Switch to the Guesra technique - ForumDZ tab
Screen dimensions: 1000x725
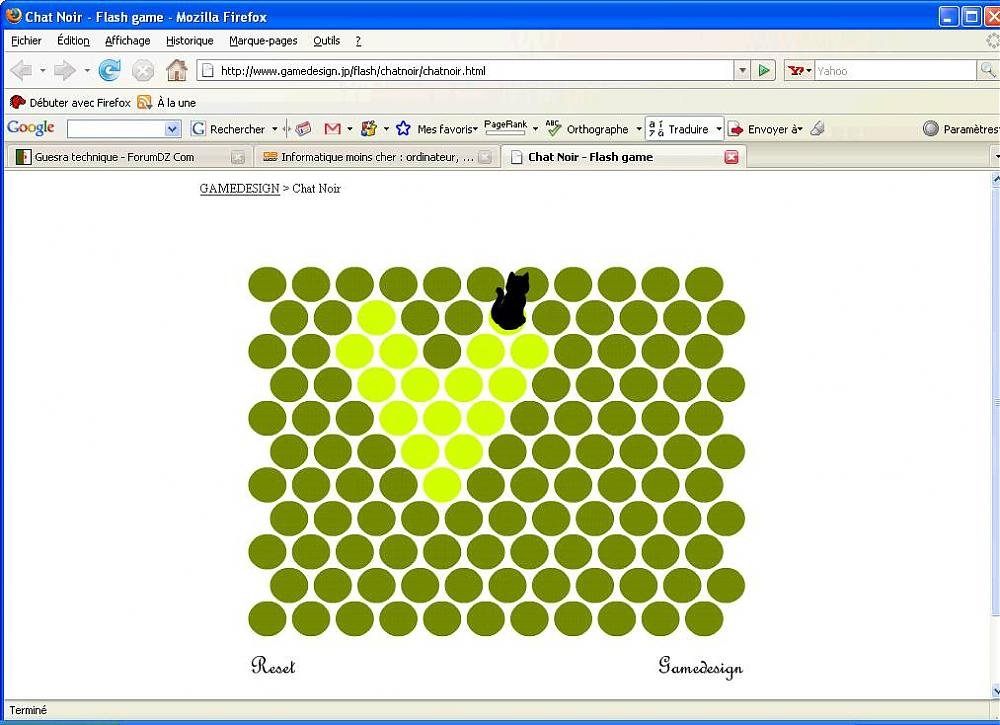coord(114,157)
